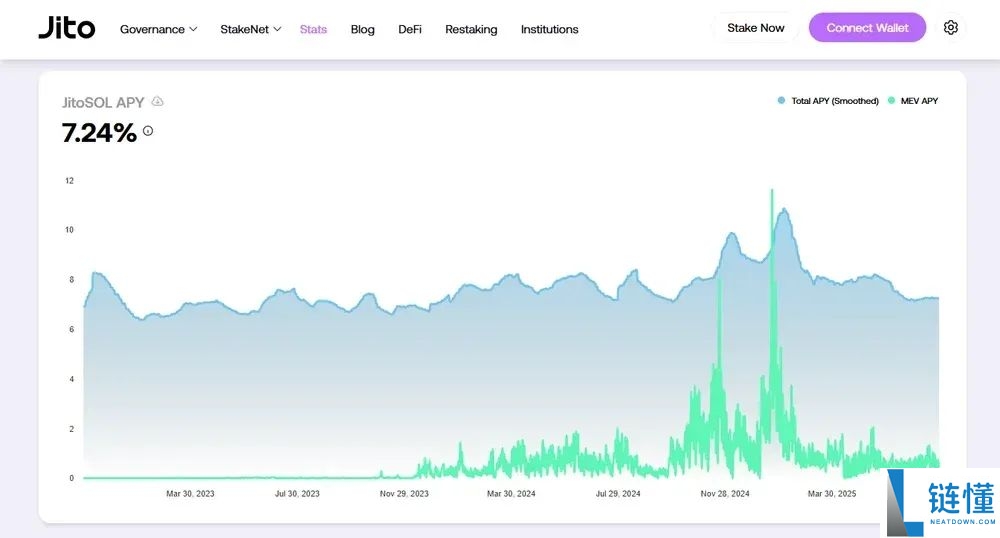Expand the Governance dropdown menu
Image resolution: width=1000 pixels, height=538 pixels.
click(x=158, y=29)
